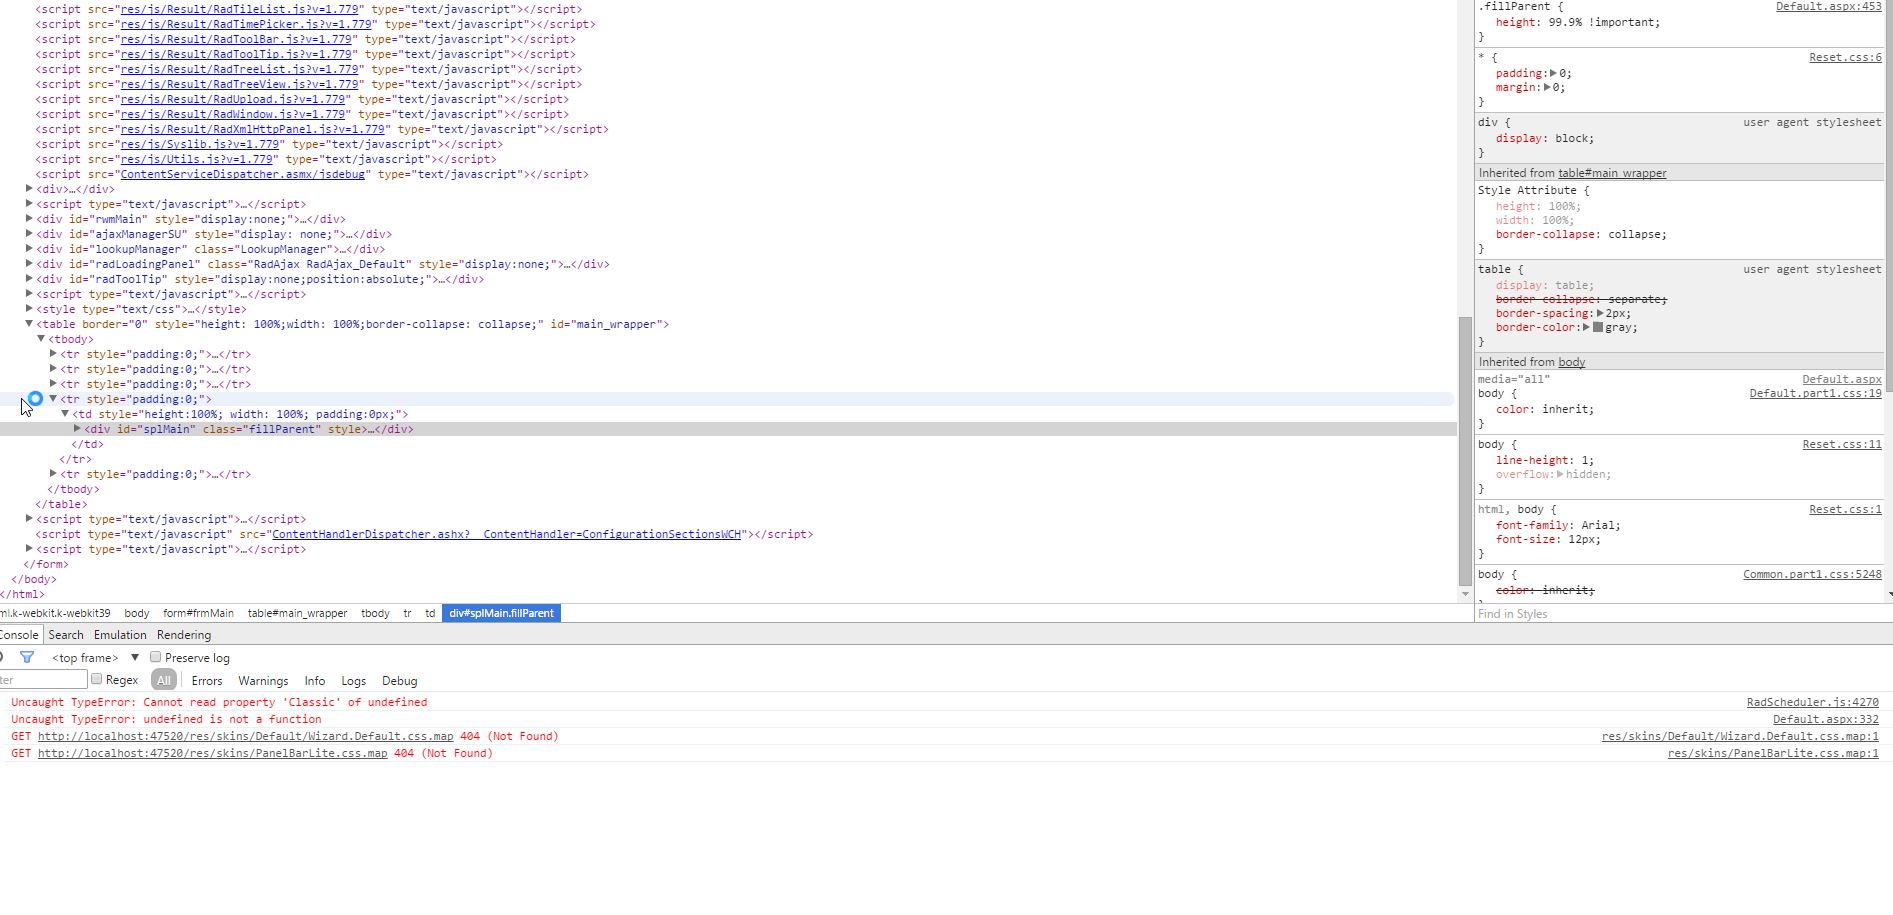Expand the div#lookupManager node
This screenshot has height=915, width=1893.
coord(29,249)
